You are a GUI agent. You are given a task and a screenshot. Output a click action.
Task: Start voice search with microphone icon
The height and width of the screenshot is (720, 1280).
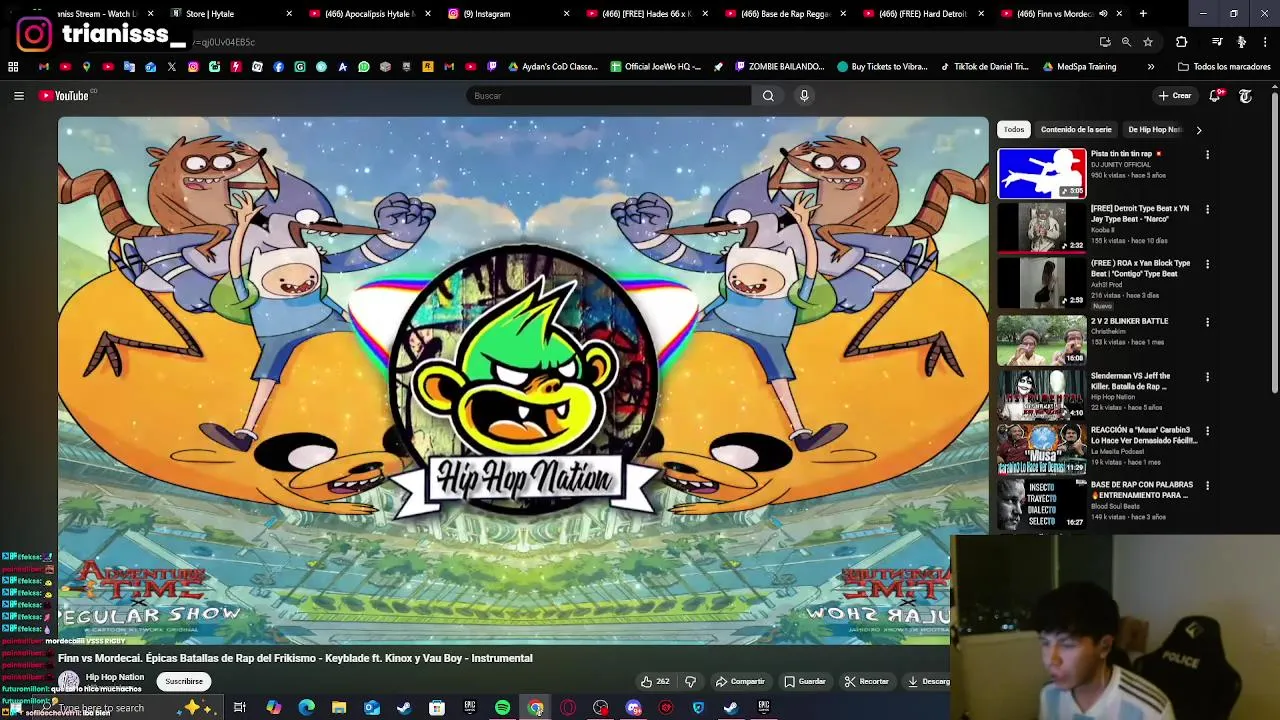(804, 96)
